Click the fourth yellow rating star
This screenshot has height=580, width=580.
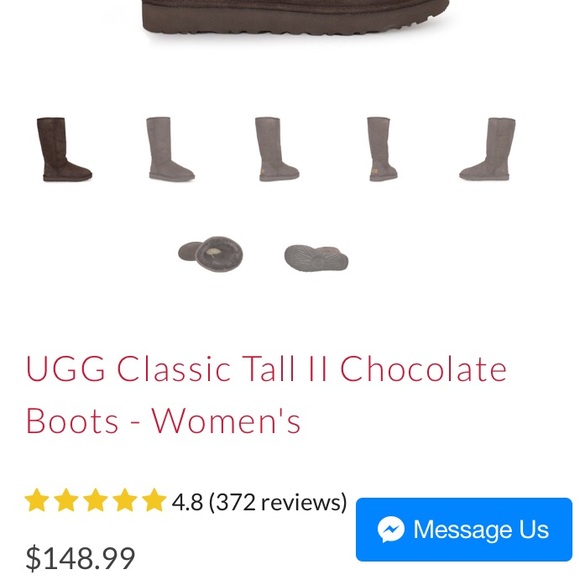tap(125, 500)
